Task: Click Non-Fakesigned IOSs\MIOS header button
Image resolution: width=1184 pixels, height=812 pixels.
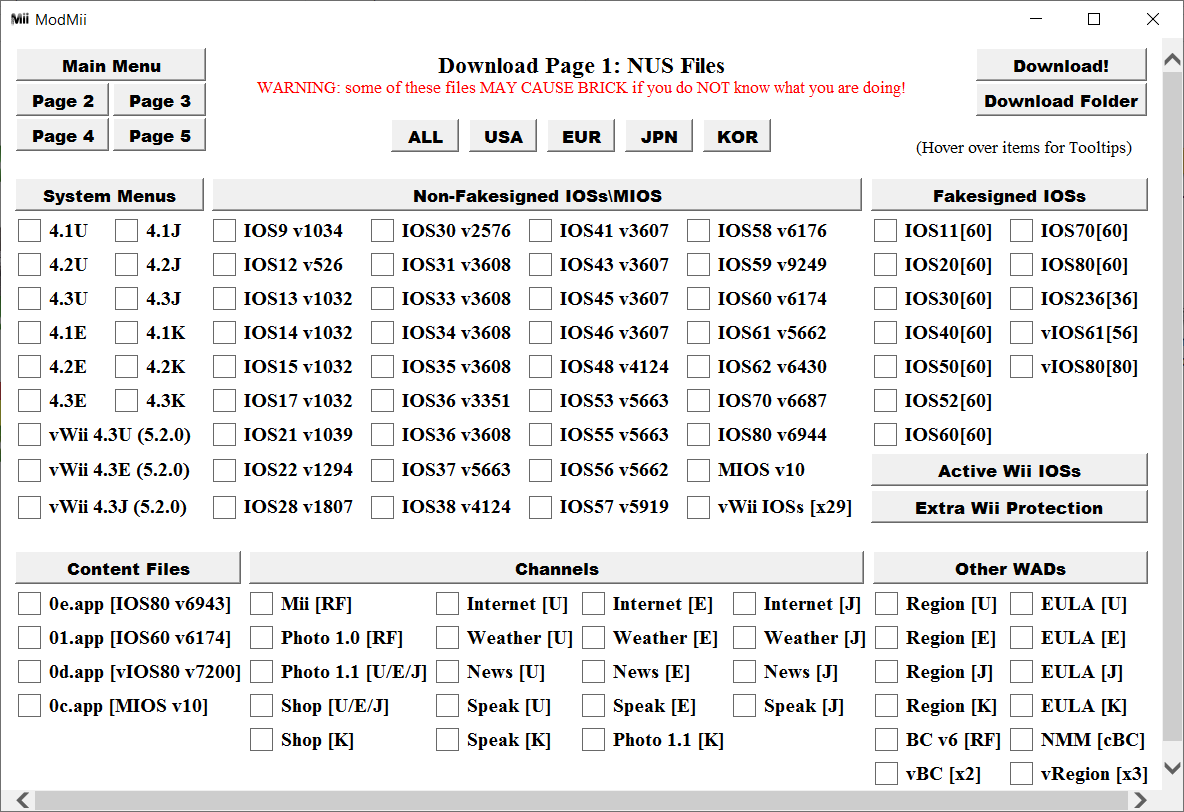Action: tap(537, 195)
